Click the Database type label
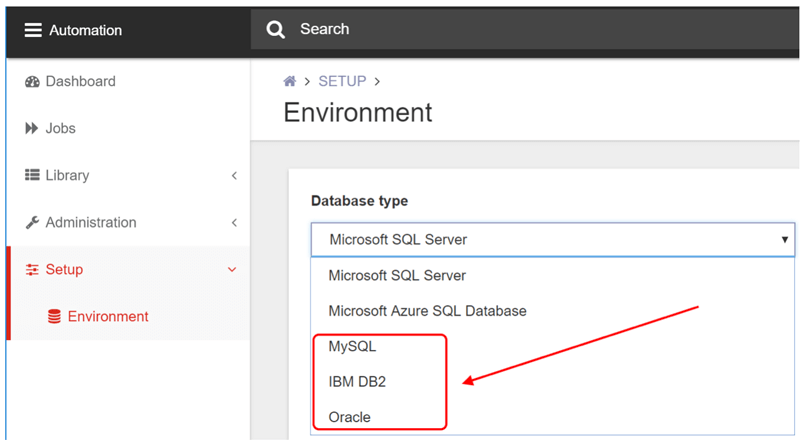This screenshot has width=800, height=441. tap(360, 201)
